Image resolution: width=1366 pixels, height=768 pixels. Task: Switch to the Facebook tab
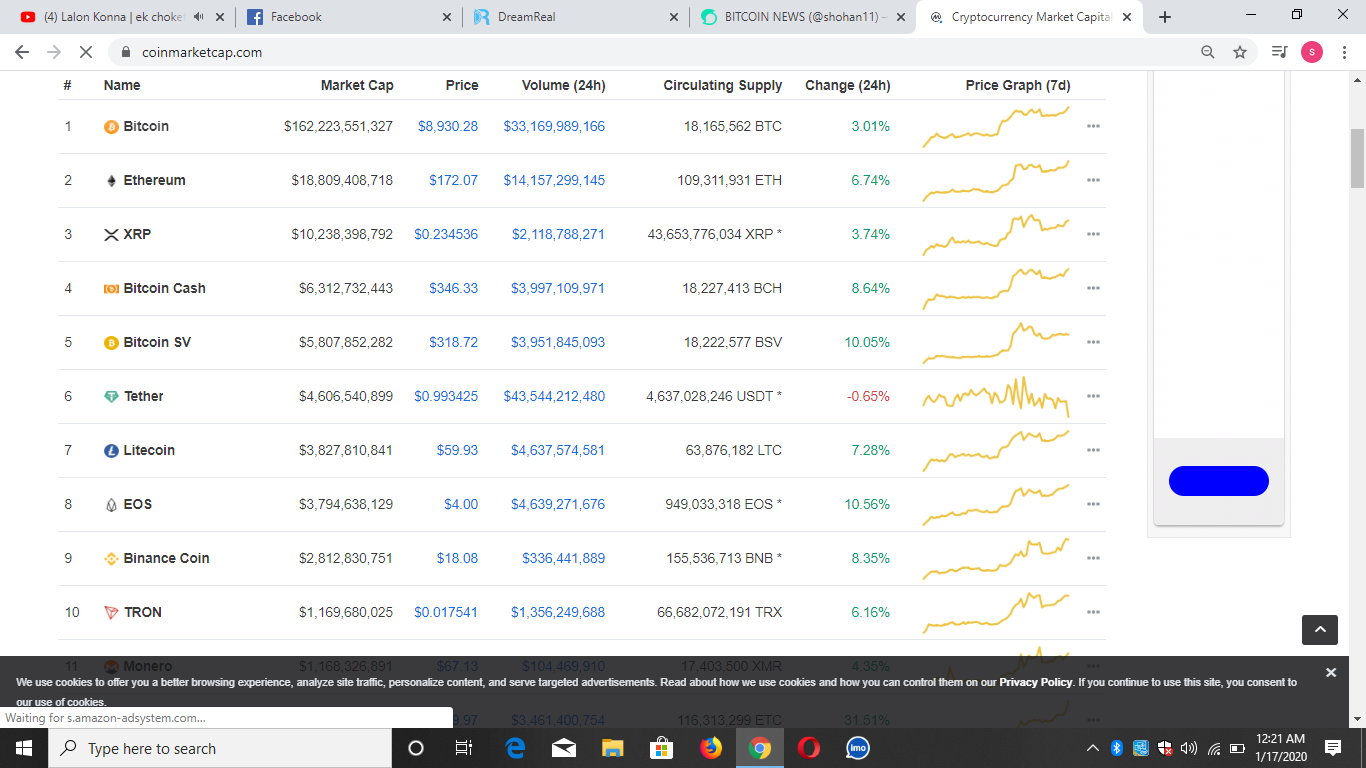point(350,17)
